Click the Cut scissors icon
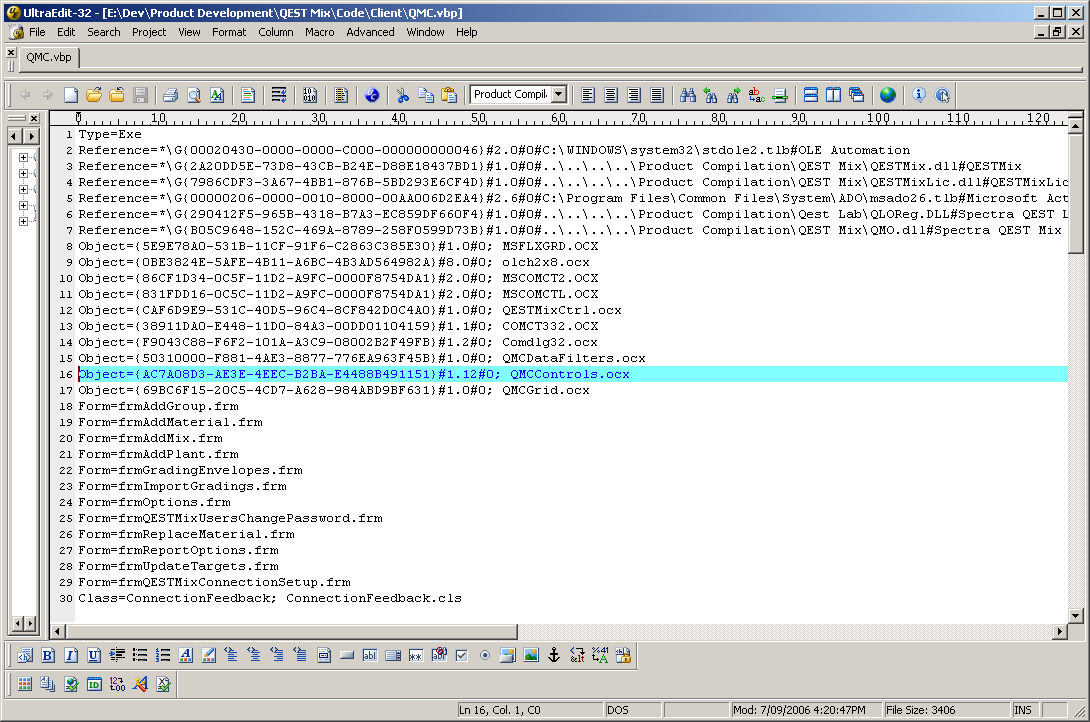This screenshot has width=1090, height=722. [402, 95]
